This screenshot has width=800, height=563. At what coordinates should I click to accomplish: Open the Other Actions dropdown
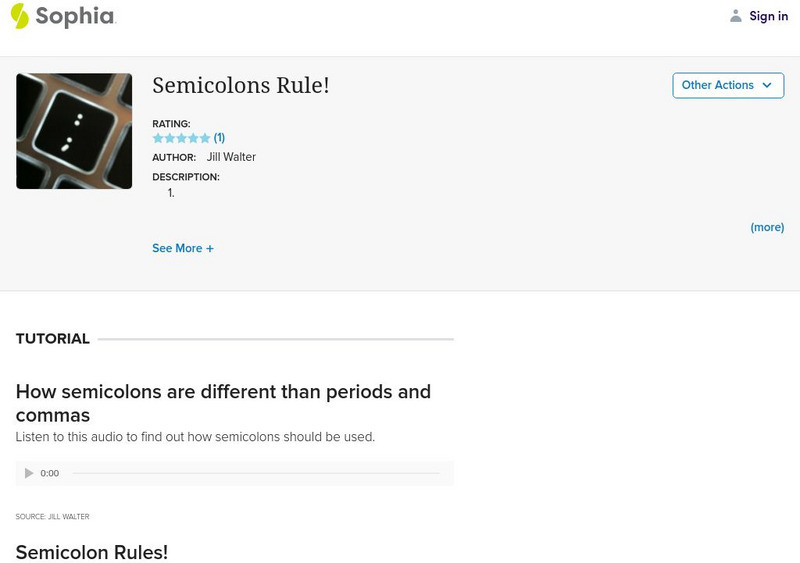pos(727,85)
